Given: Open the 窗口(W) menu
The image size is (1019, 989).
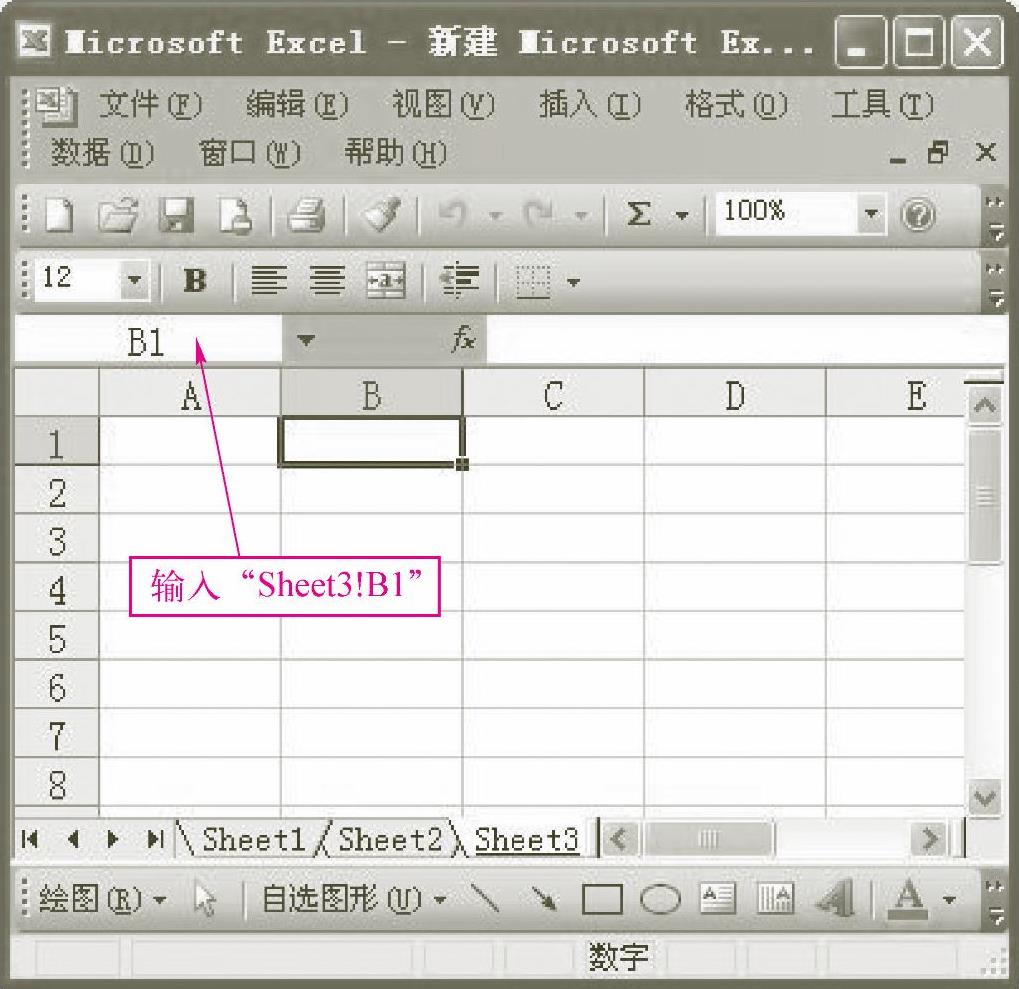Looking at the screenshot, I should tap(250, 153).
